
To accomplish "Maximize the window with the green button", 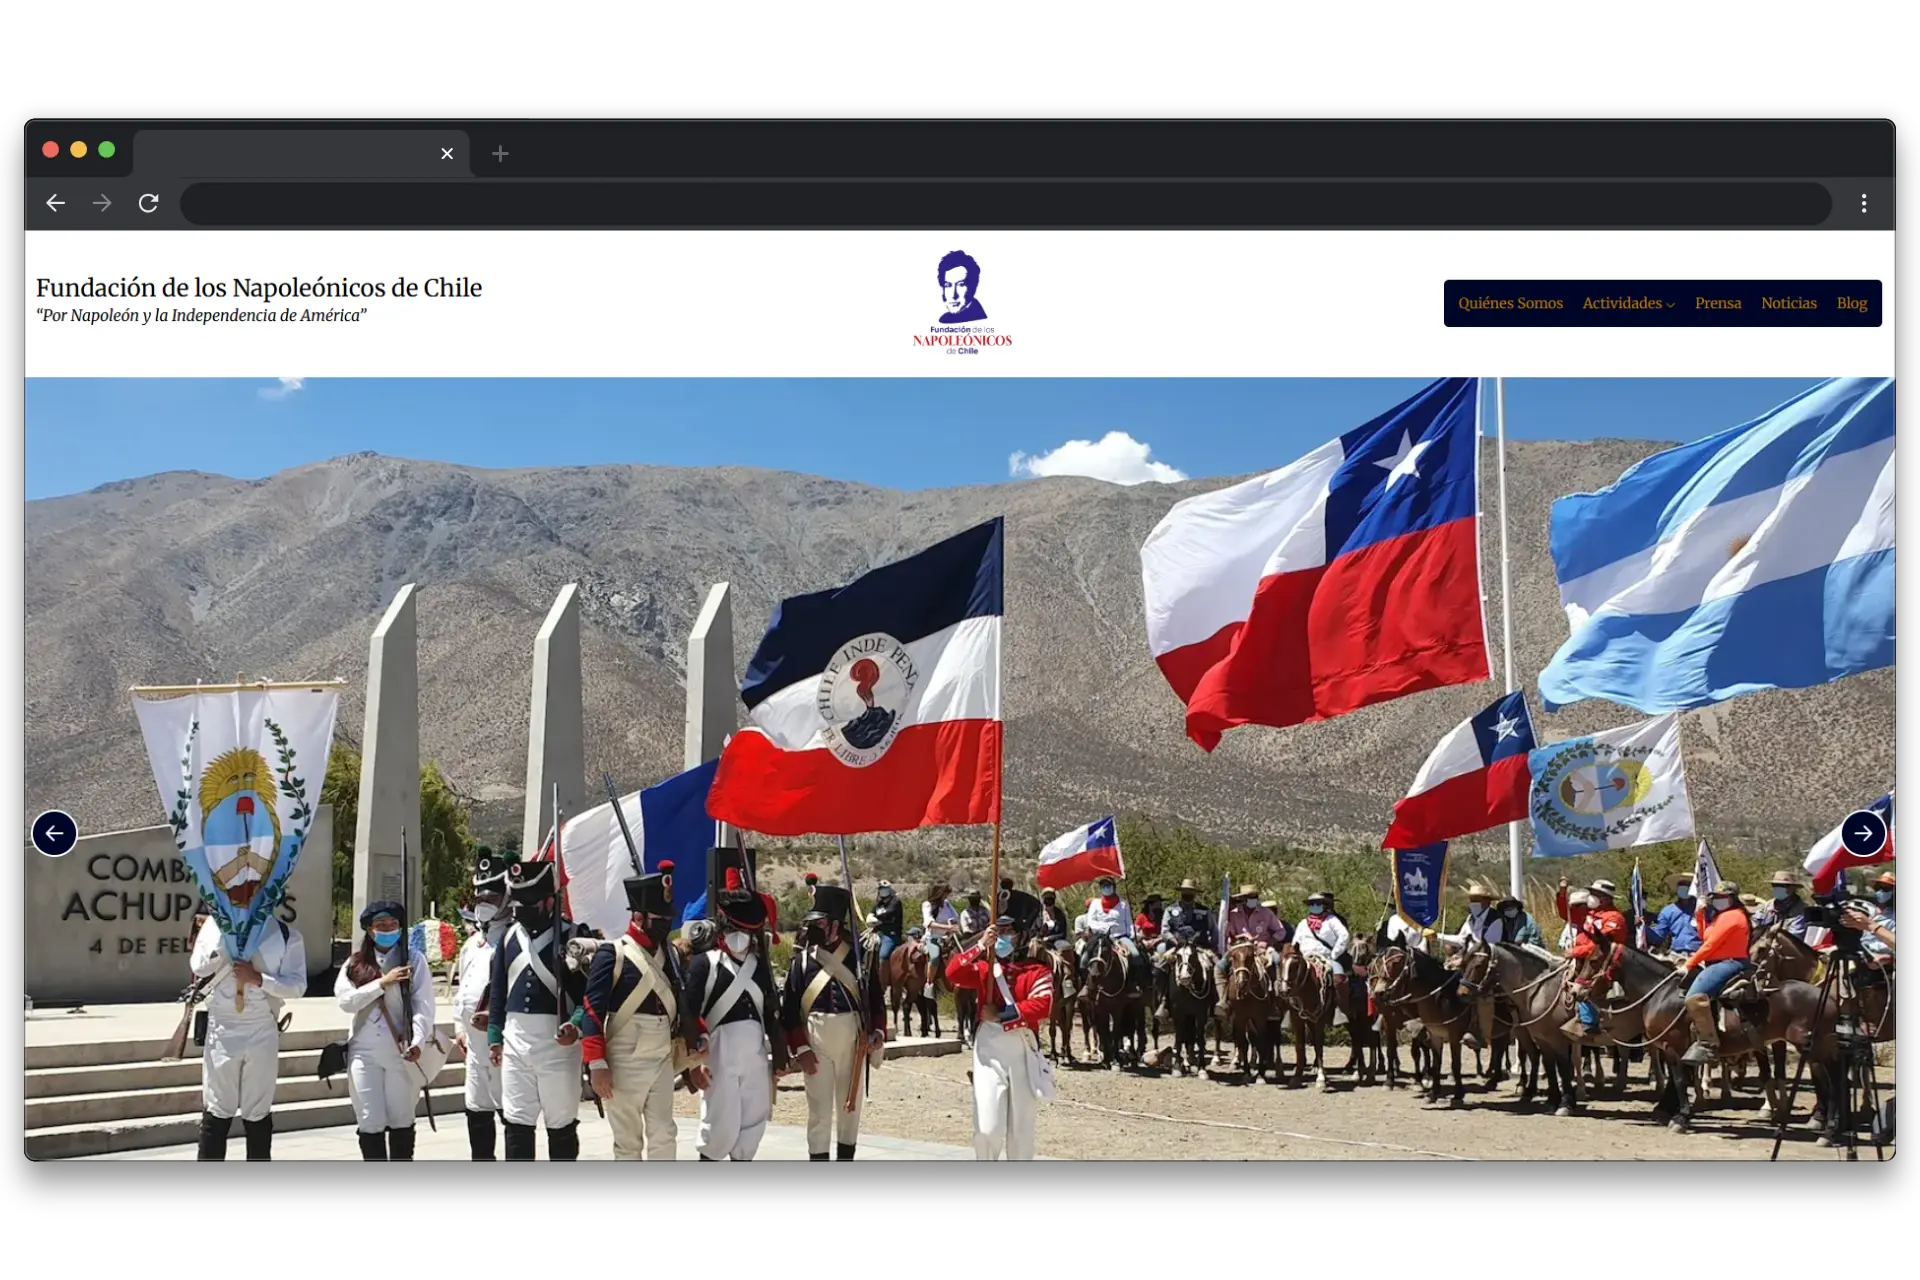I will coord(106,149).
